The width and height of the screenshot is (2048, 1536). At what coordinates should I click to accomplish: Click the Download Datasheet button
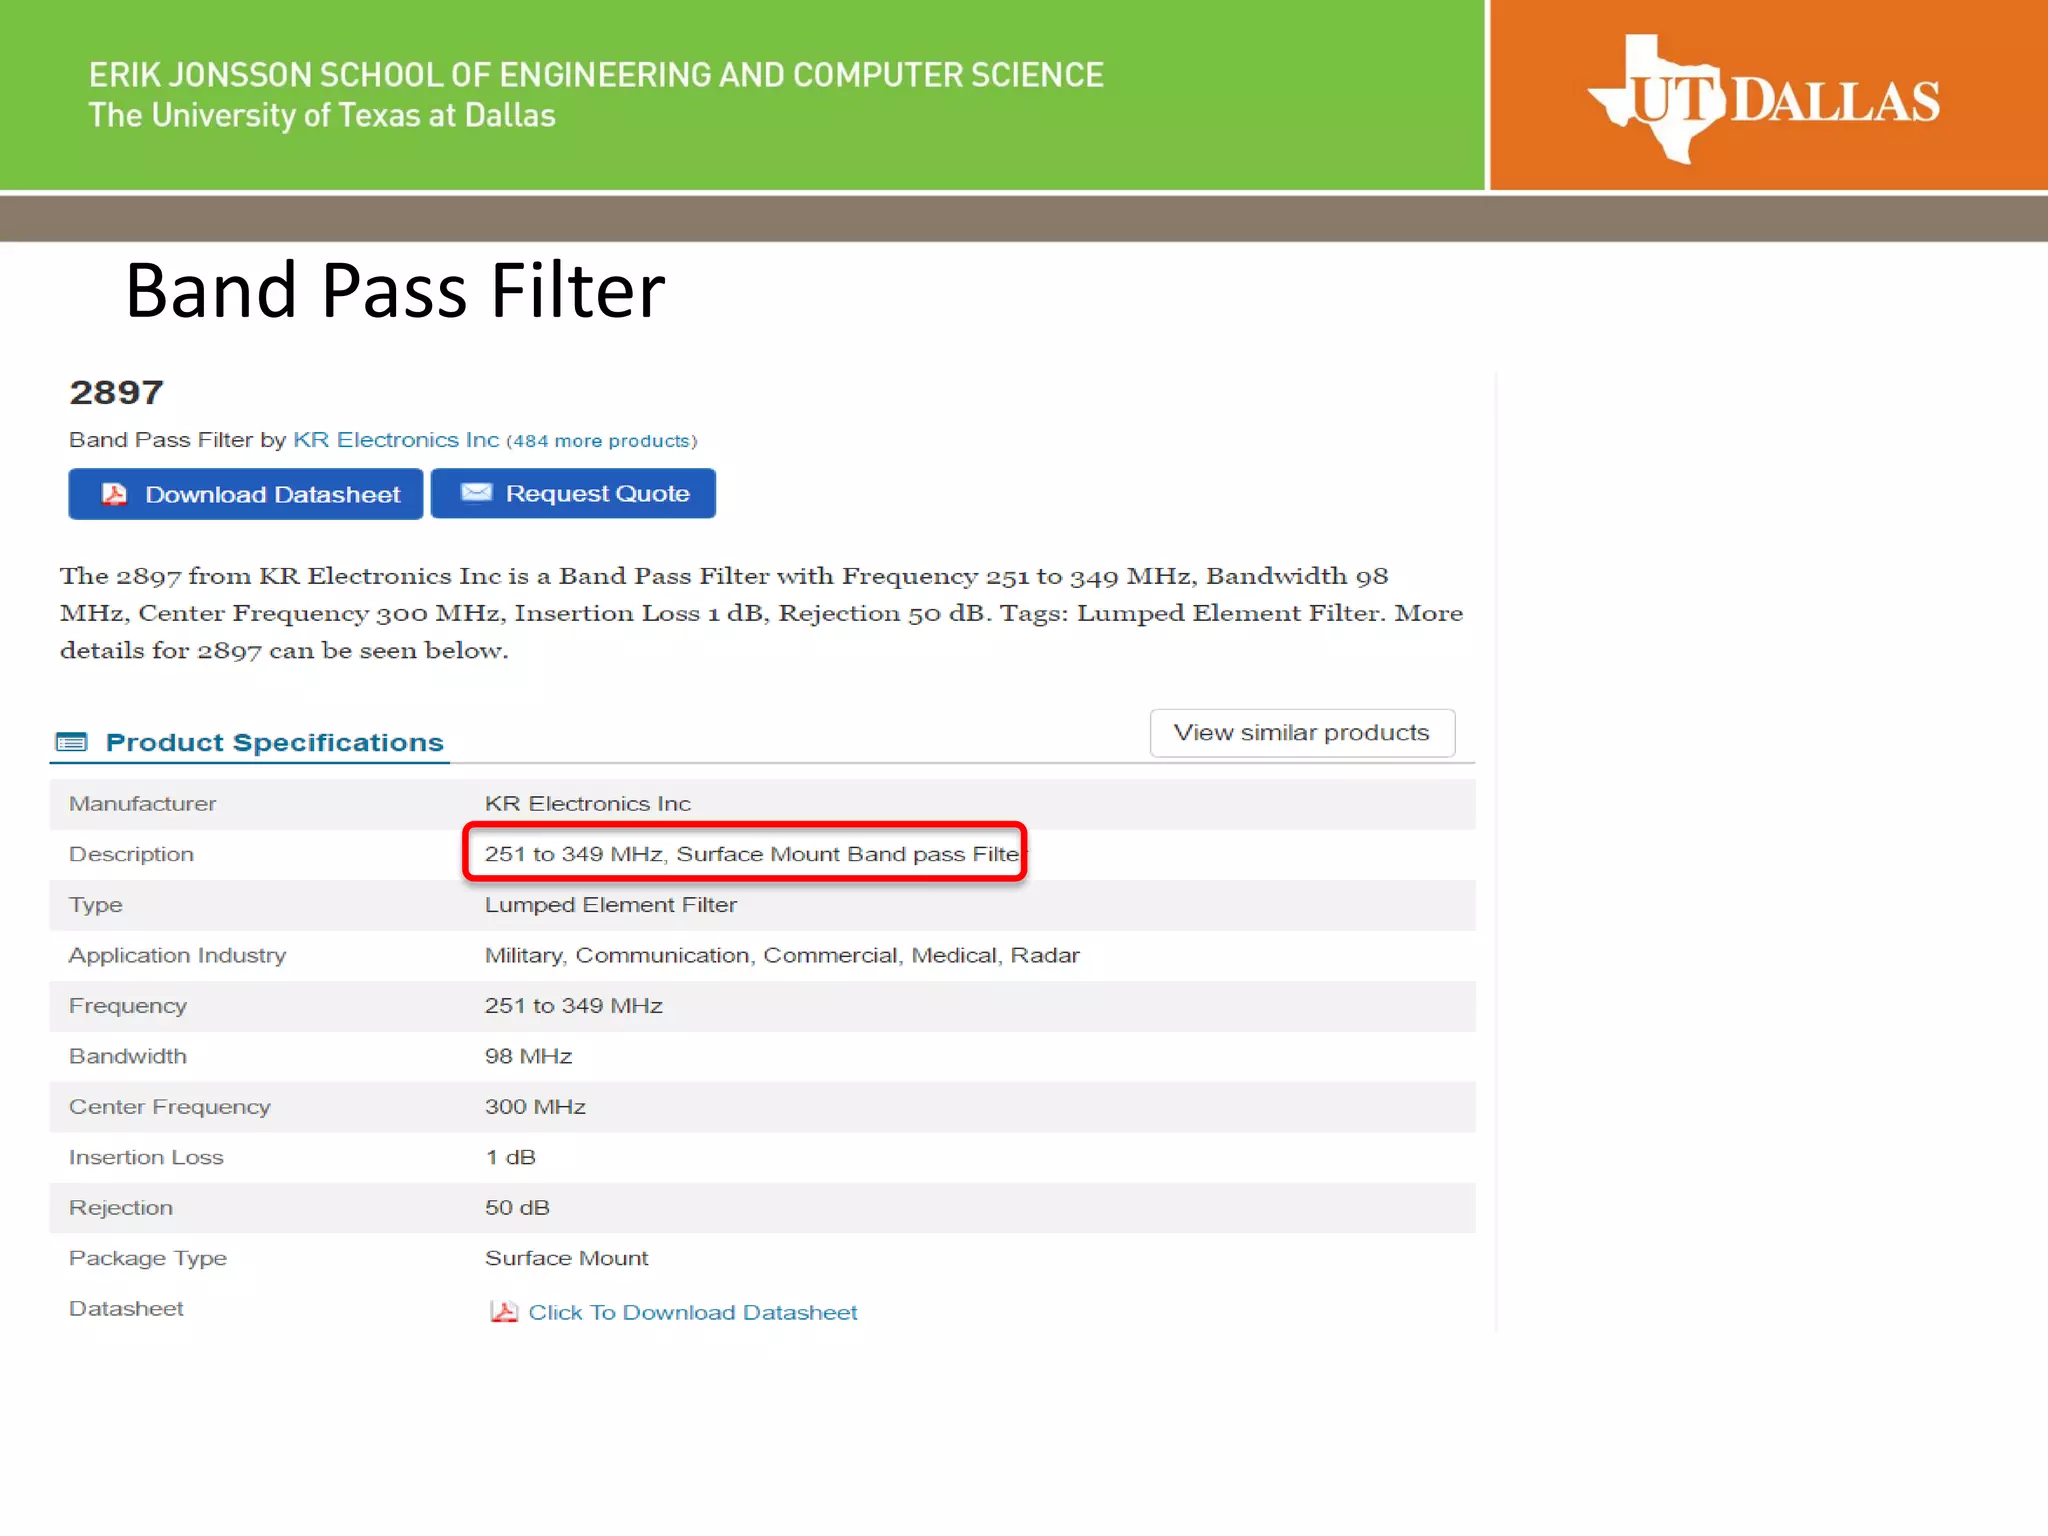pyautogui.click(x=245, y=494)
